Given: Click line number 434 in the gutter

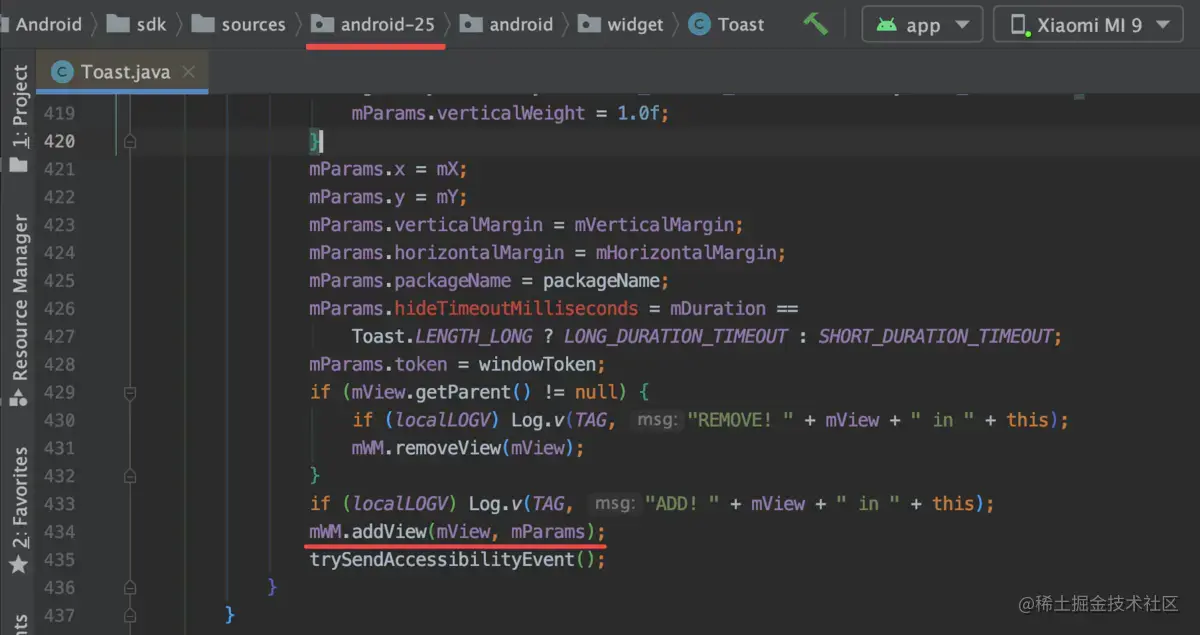Looking at the screenshot, I should (59, 532).
